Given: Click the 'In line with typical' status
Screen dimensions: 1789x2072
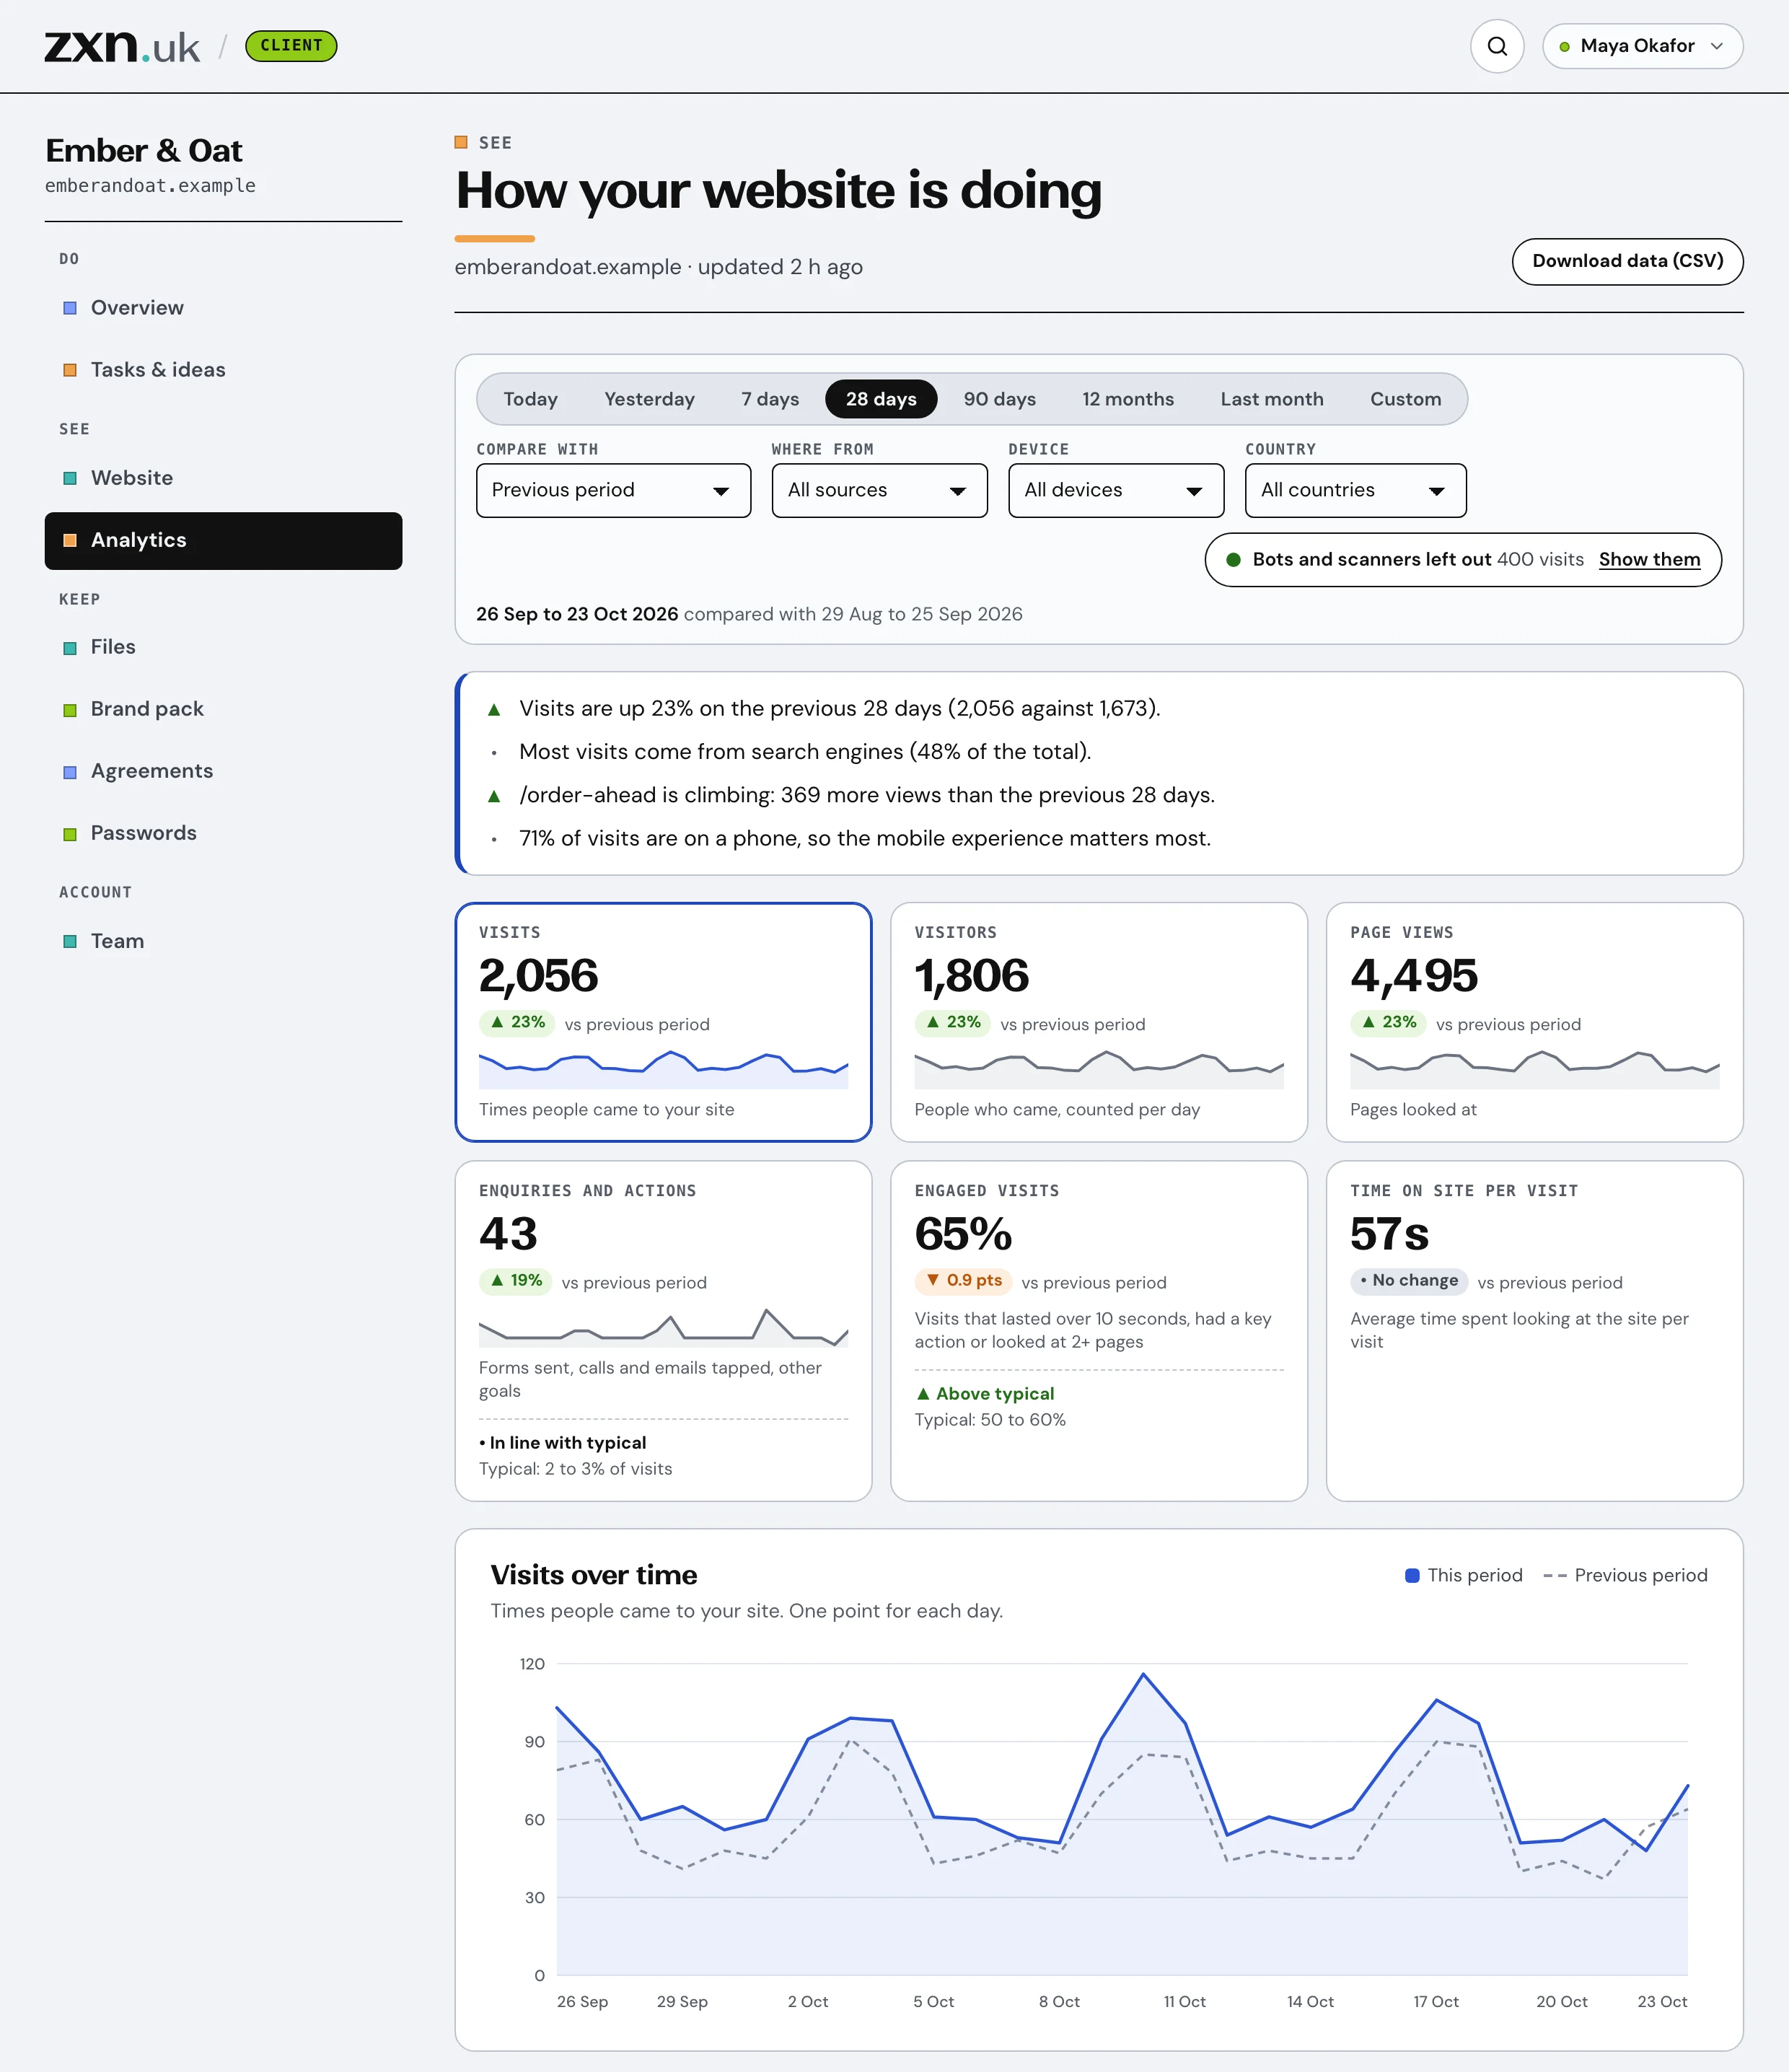Looking at the screenshot, I should pyautogui.click(x=562, y=1443).
